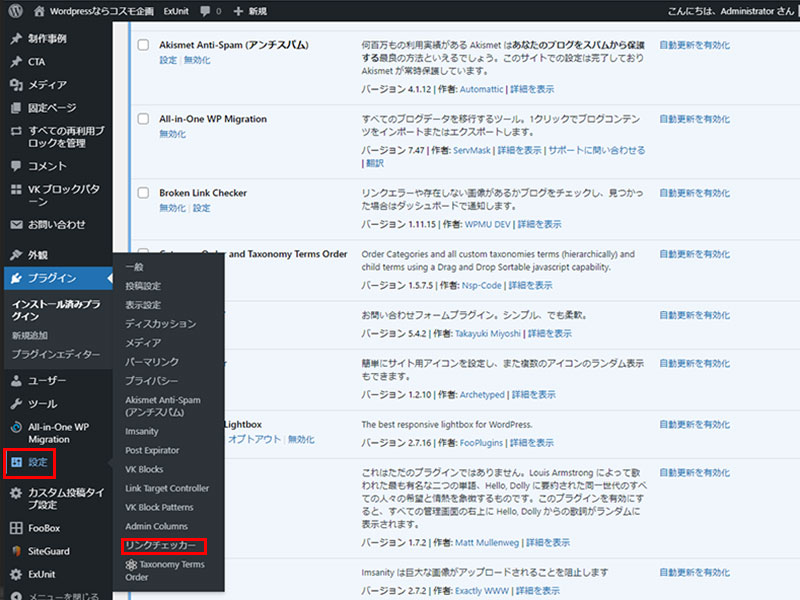Viewport: 800px width, 600px height.
Task: Tick the Broken Link Checker checkbox
Action: pos(143,193)
